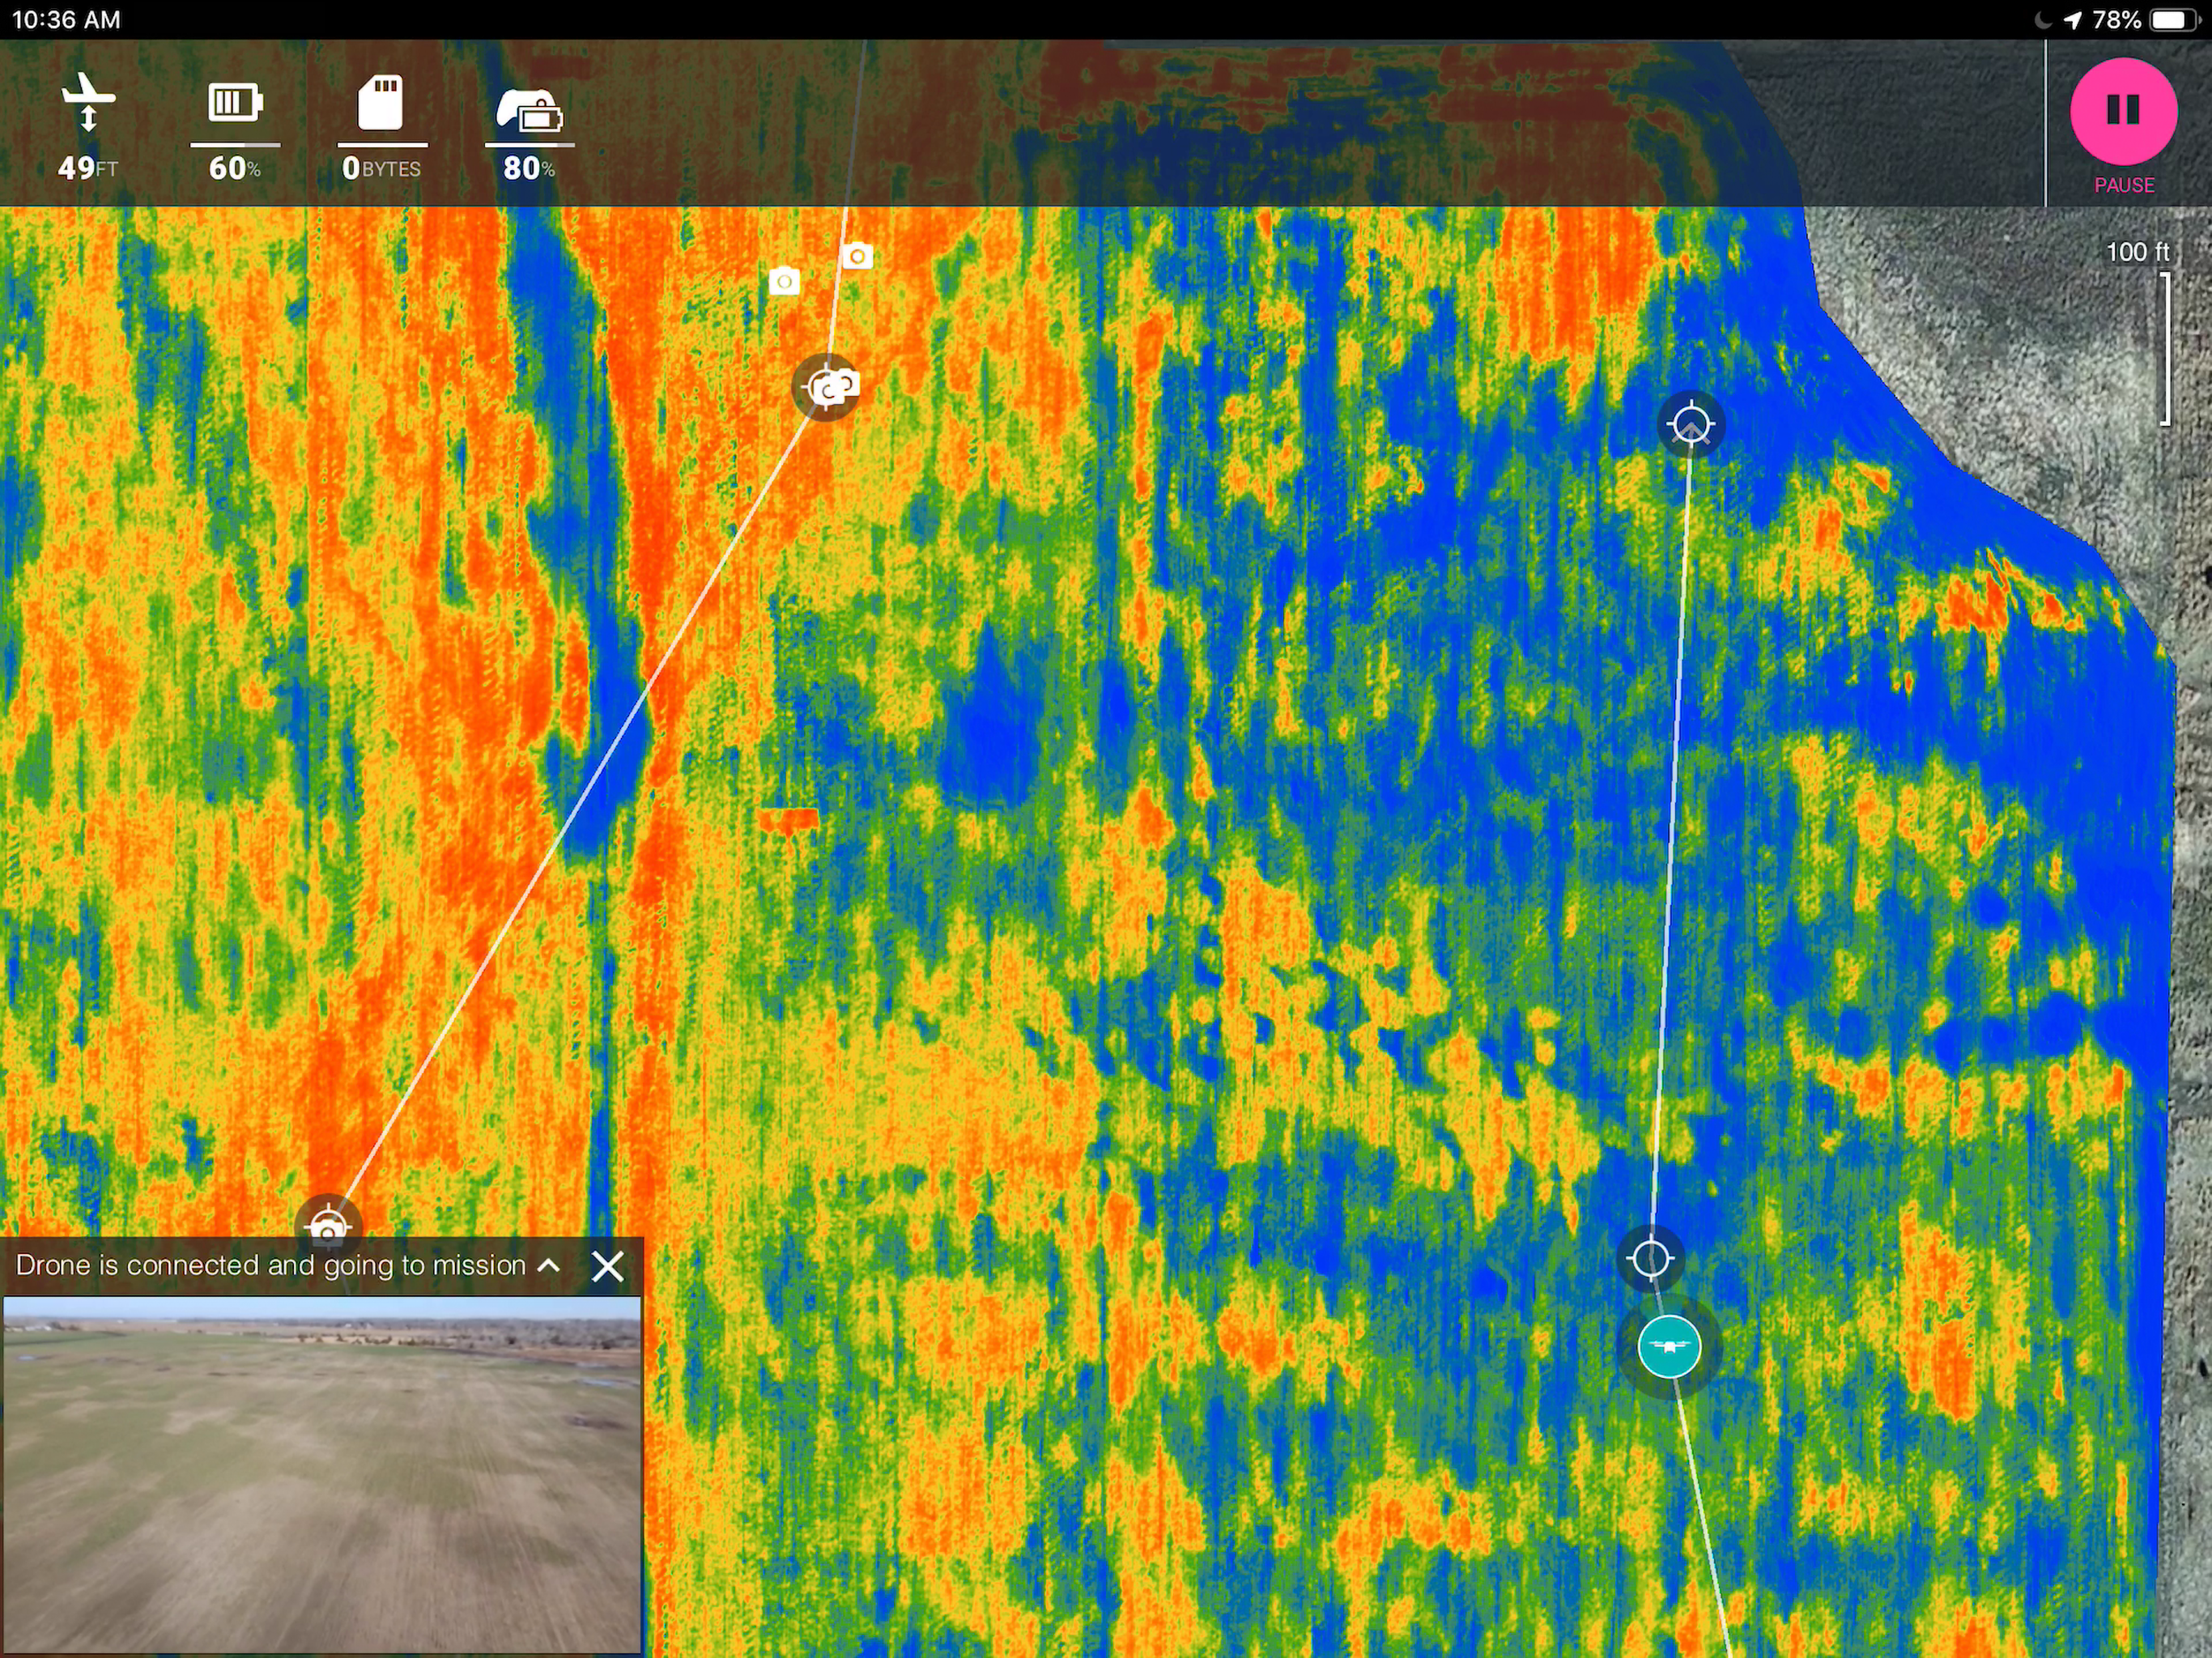This screenshot has width=2212, height=1658.
Task: Tap the altitude 49 FT indicator icon
Action: [x=88, y=103]
